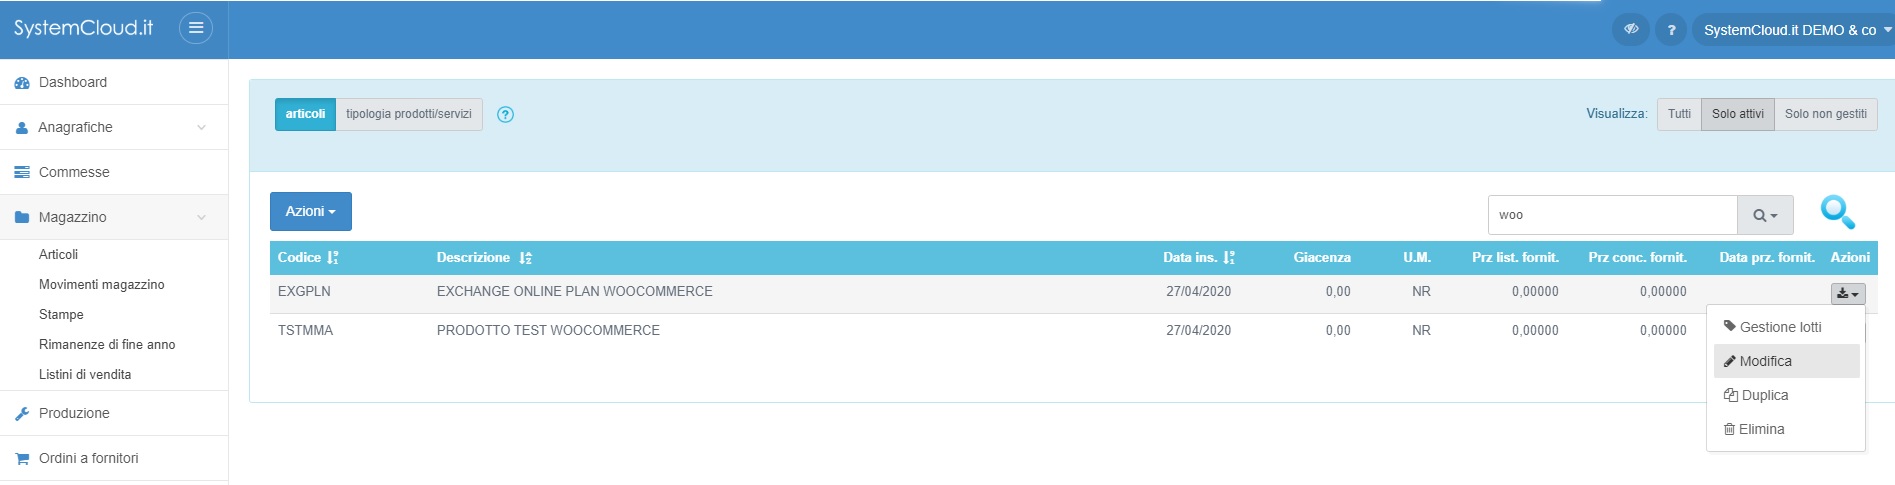The width and height of the screenshot is (1895, 485).
Task: Click the circled question mark help icon
Action: [x=506, y=114]
